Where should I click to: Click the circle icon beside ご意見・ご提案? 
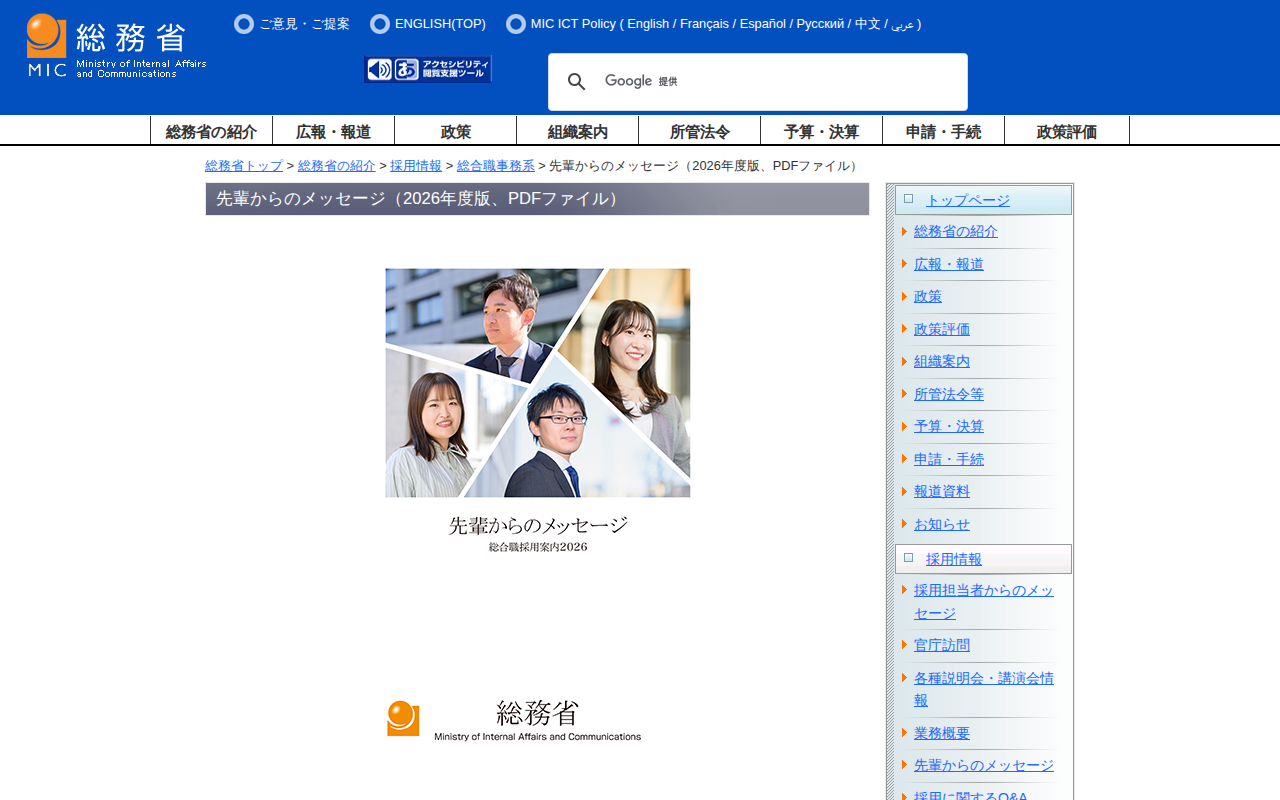244,24
